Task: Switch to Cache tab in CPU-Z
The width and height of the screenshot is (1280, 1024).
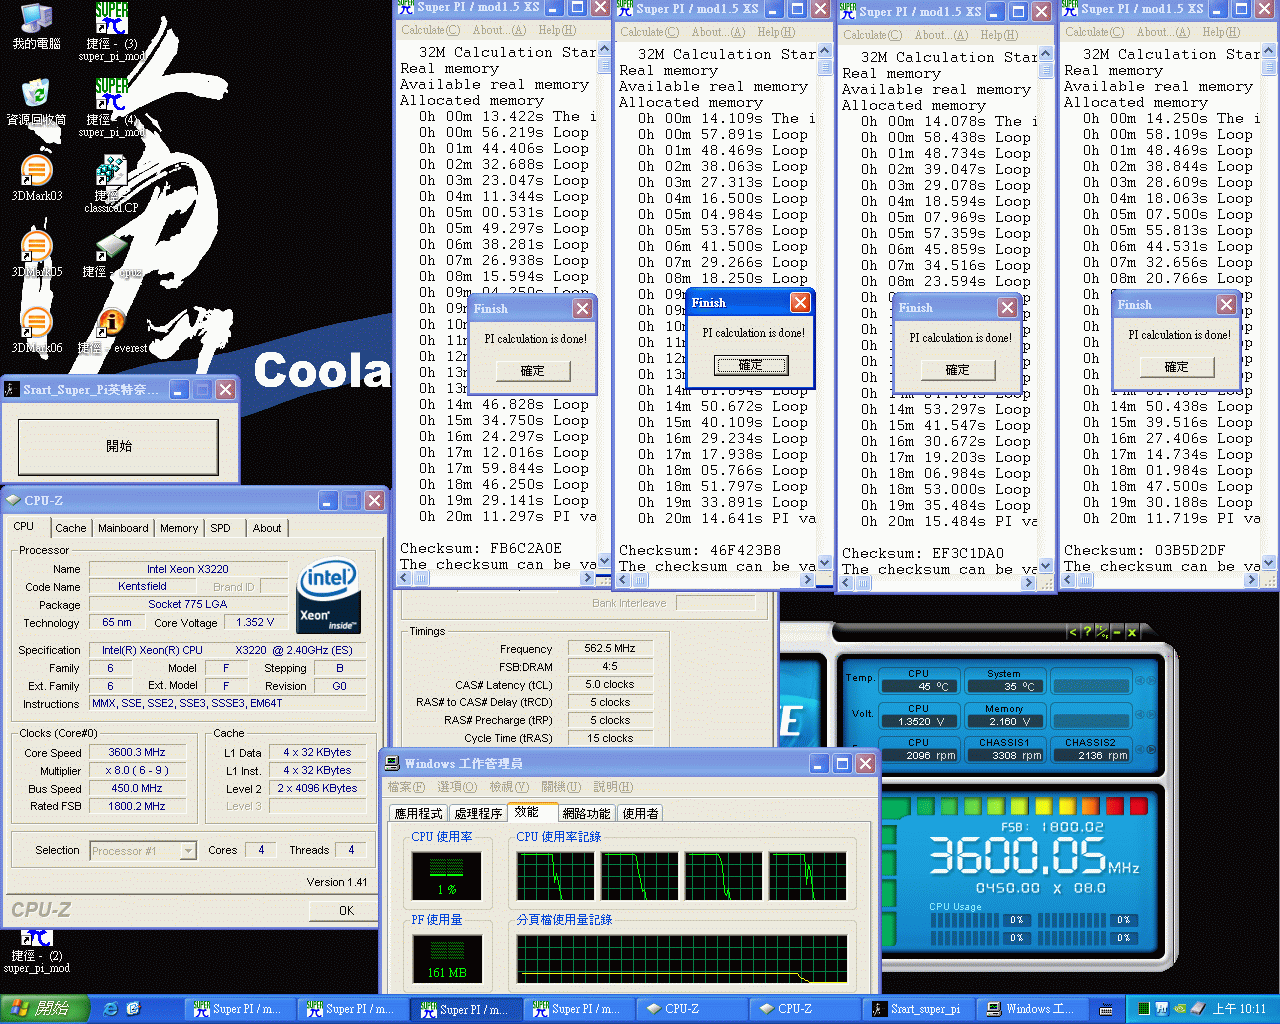Action: [71, 528]
